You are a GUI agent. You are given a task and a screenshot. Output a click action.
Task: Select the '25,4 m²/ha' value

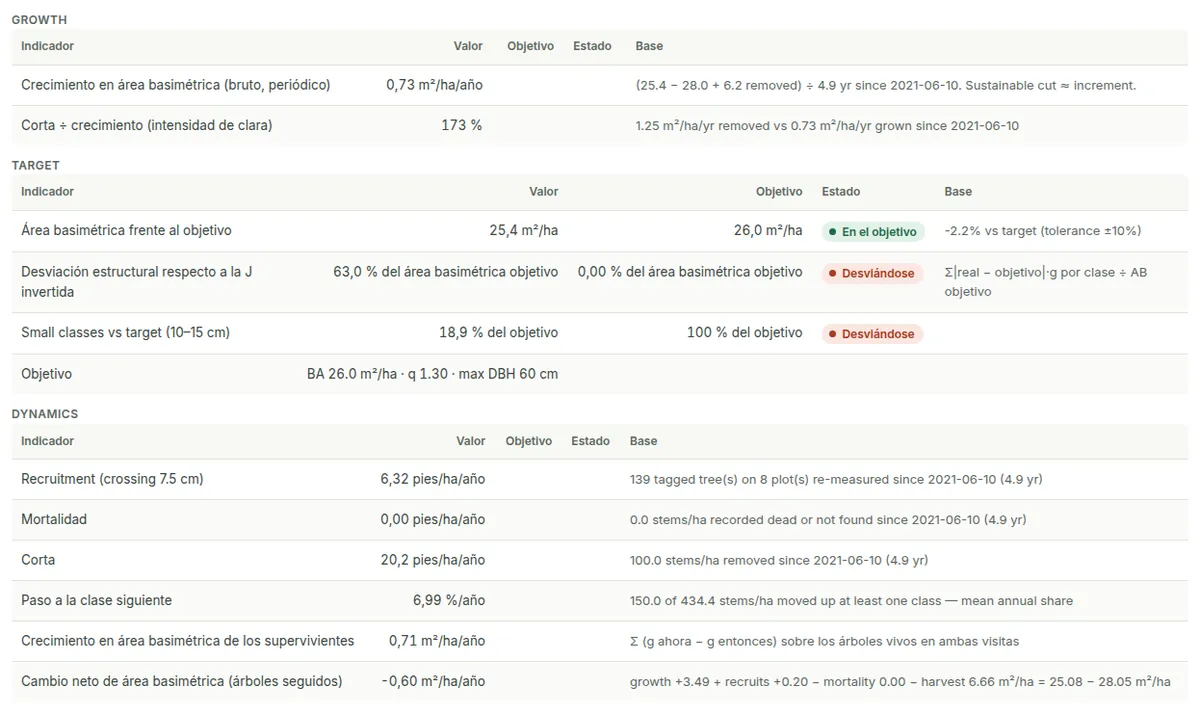click(524, 230)
